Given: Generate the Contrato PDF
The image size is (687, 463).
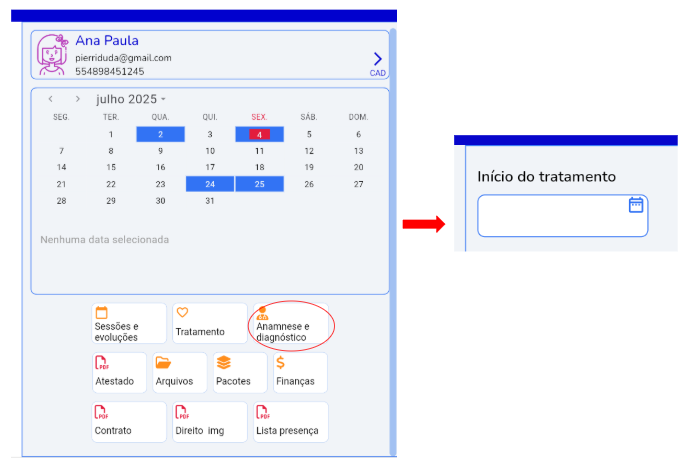Looking at the screenshot, I should click(128, 422).
